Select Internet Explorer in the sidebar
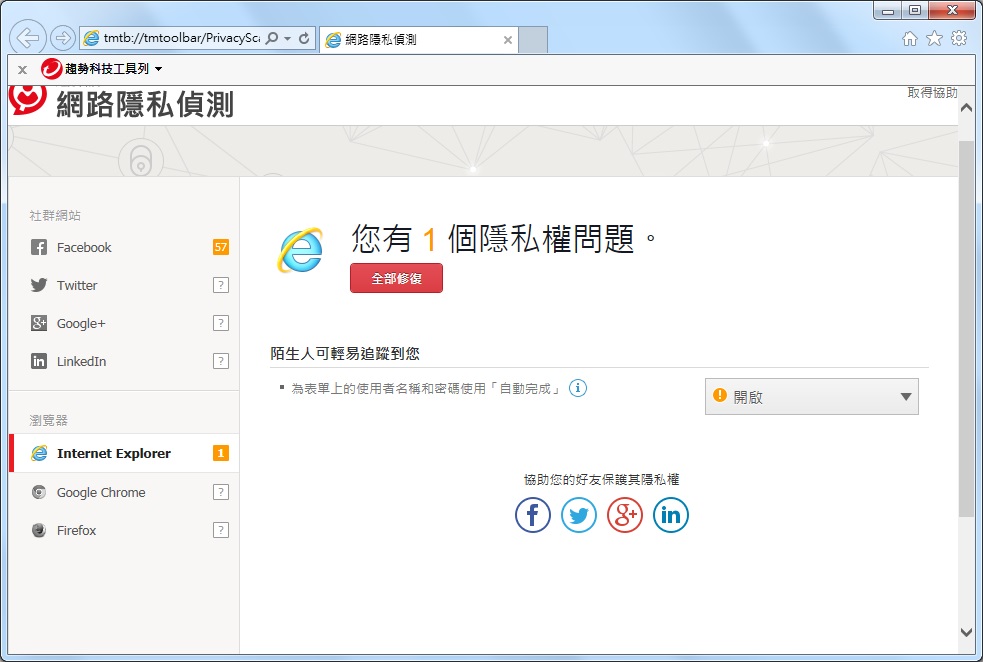 pos(124,453)
